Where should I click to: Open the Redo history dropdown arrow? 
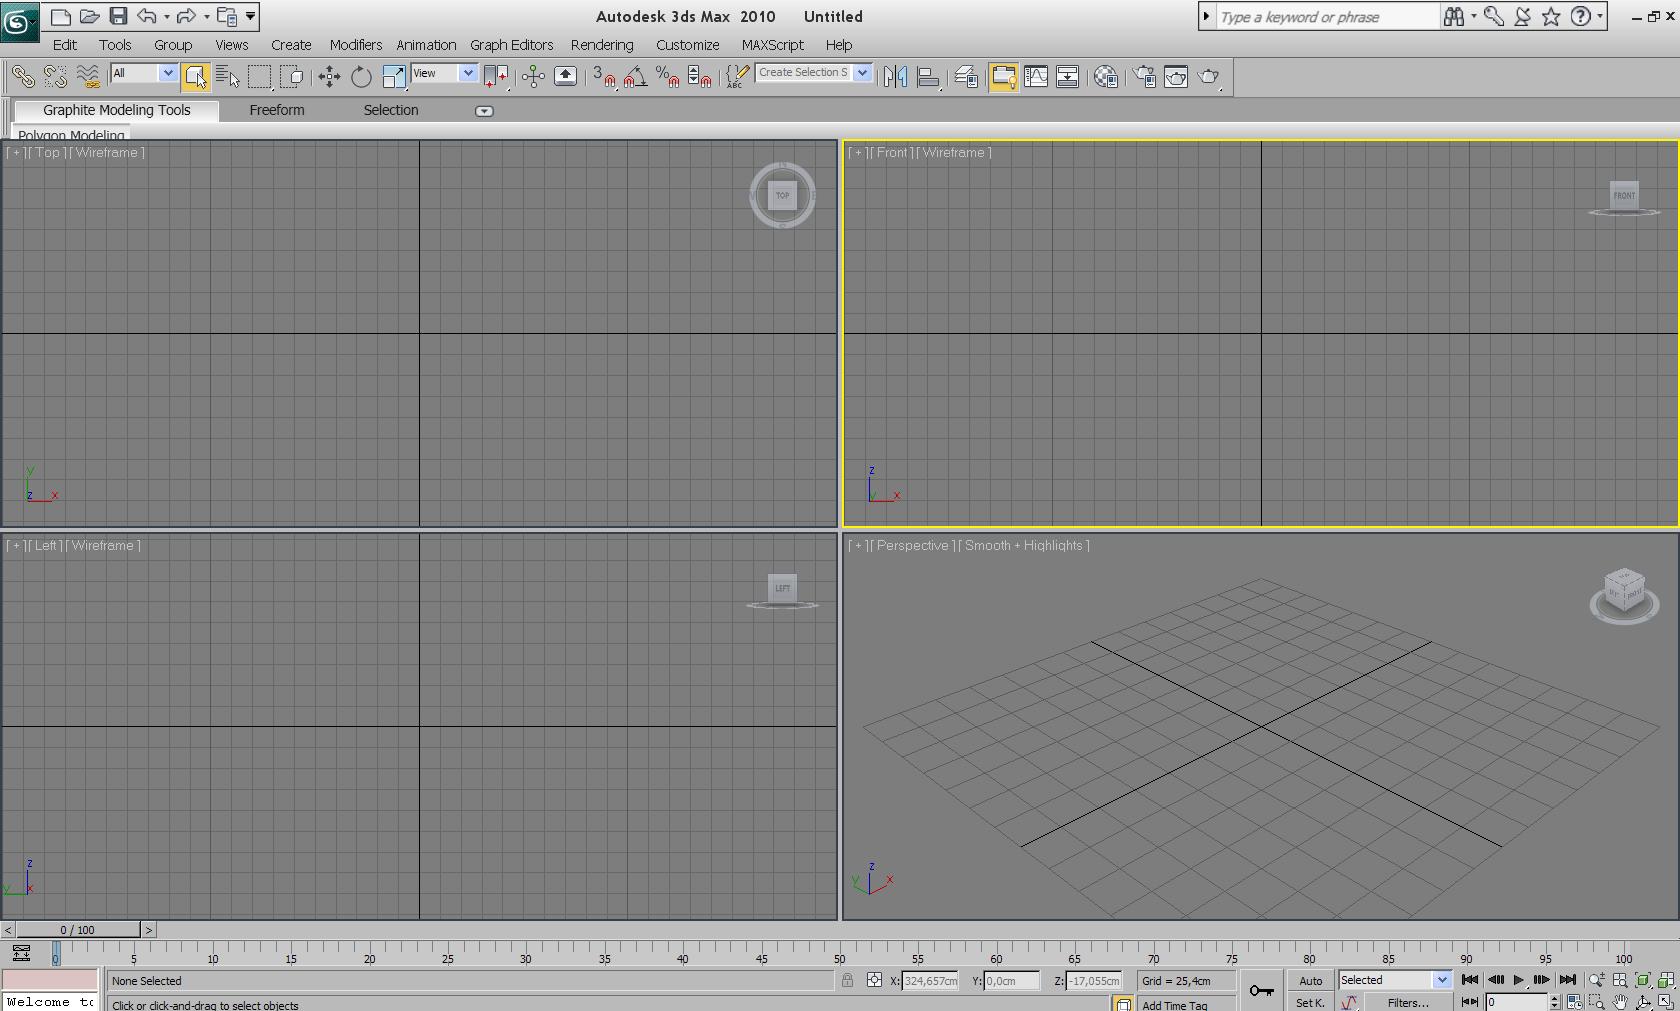(x=206, y=16)
